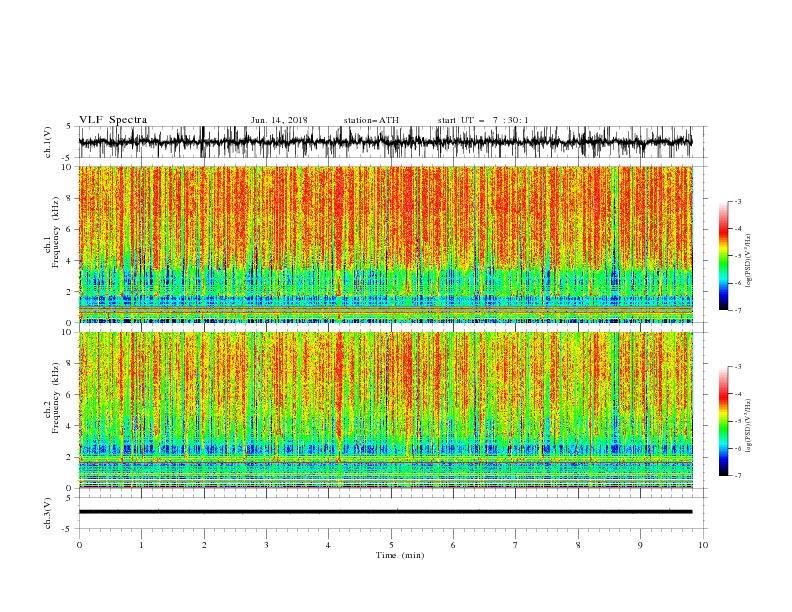Click the ch.1 voltage waveform trace

[x=385, y=142]
